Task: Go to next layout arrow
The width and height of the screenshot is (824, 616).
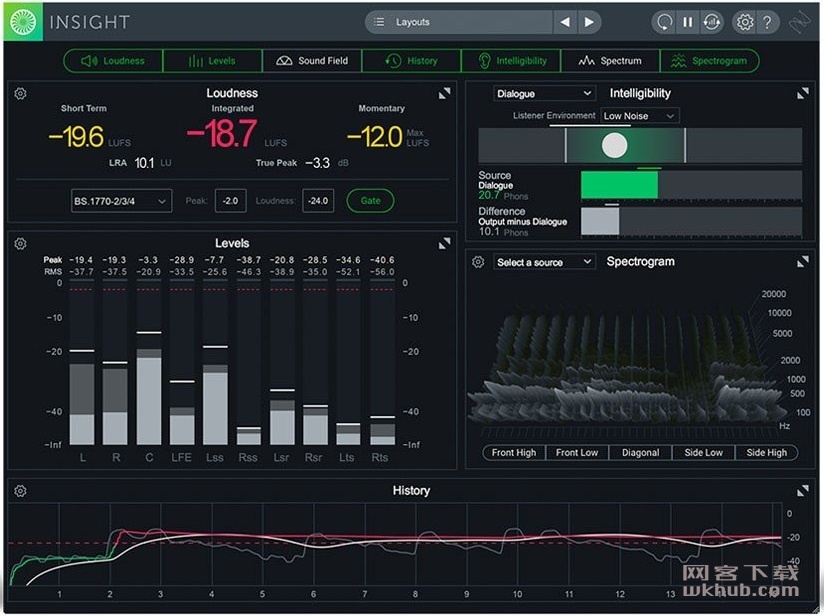Action: 589,22
